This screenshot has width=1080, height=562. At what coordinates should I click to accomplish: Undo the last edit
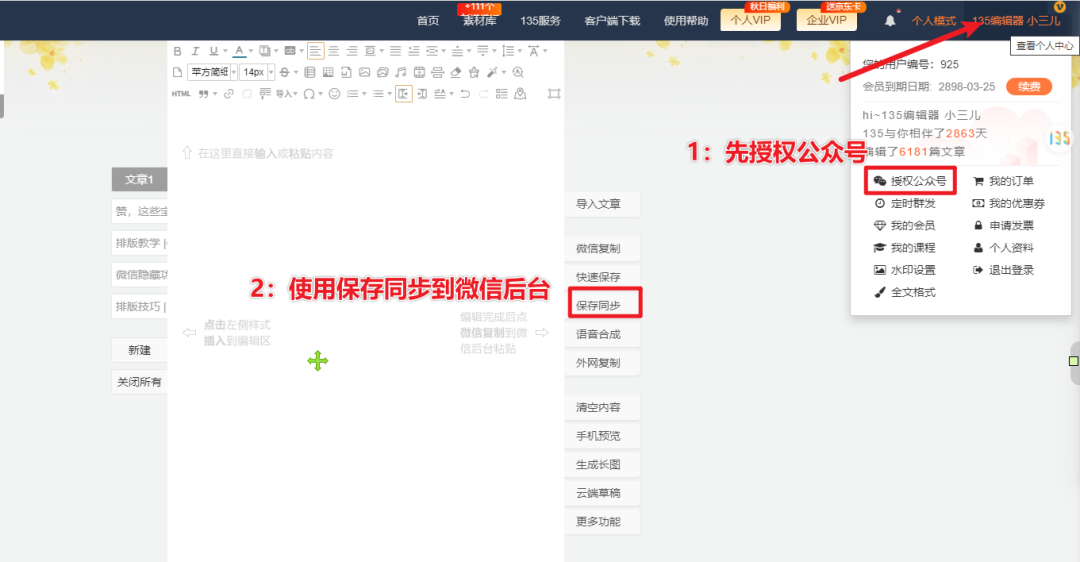(465, 94)
